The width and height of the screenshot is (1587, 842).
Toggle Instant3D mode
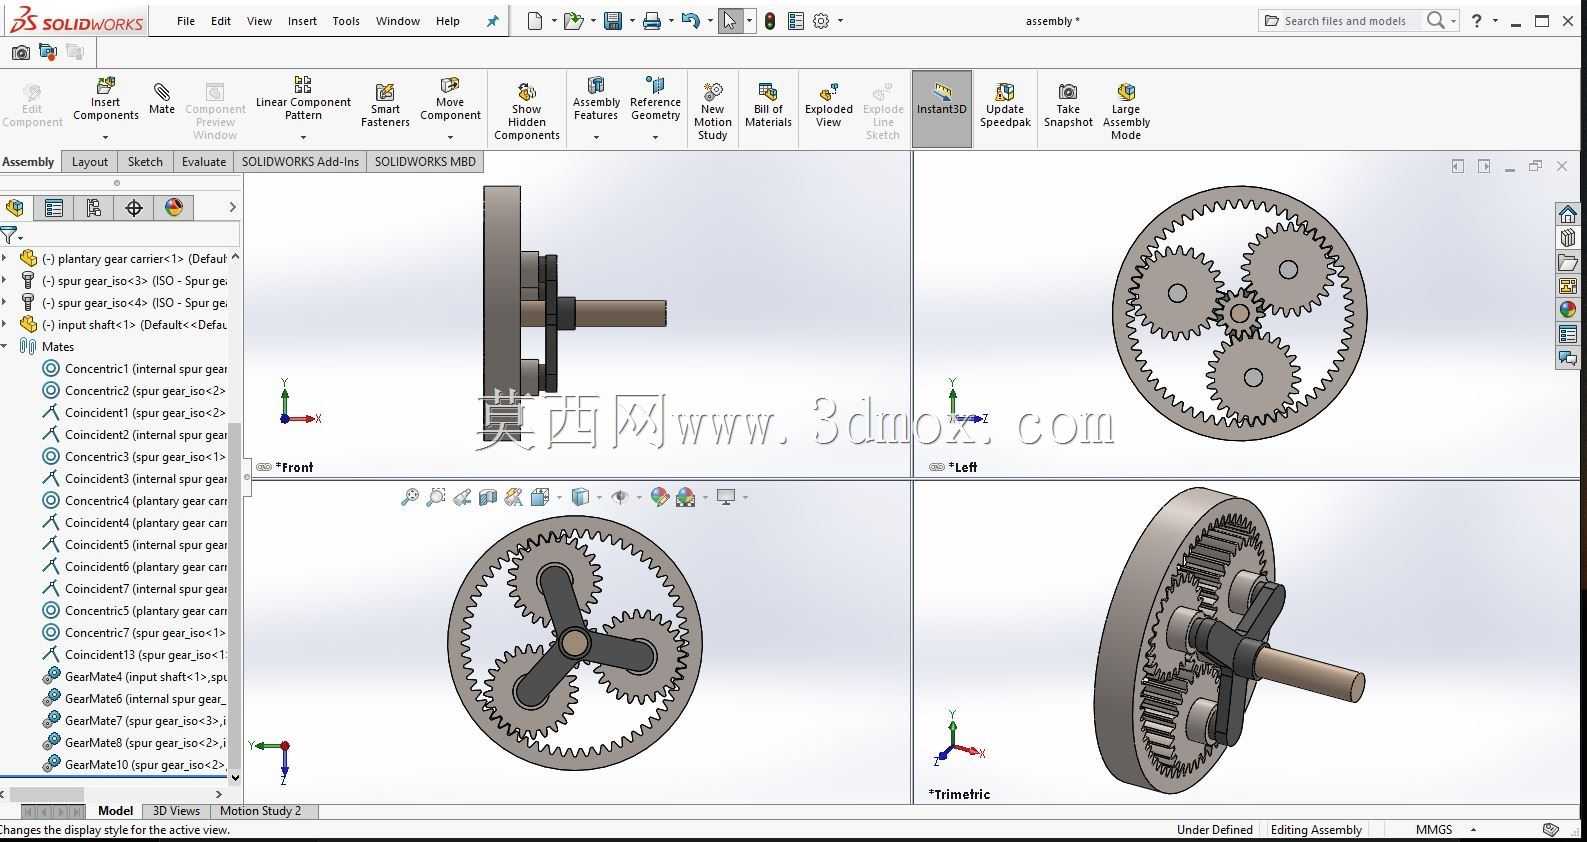click(942, 109)
